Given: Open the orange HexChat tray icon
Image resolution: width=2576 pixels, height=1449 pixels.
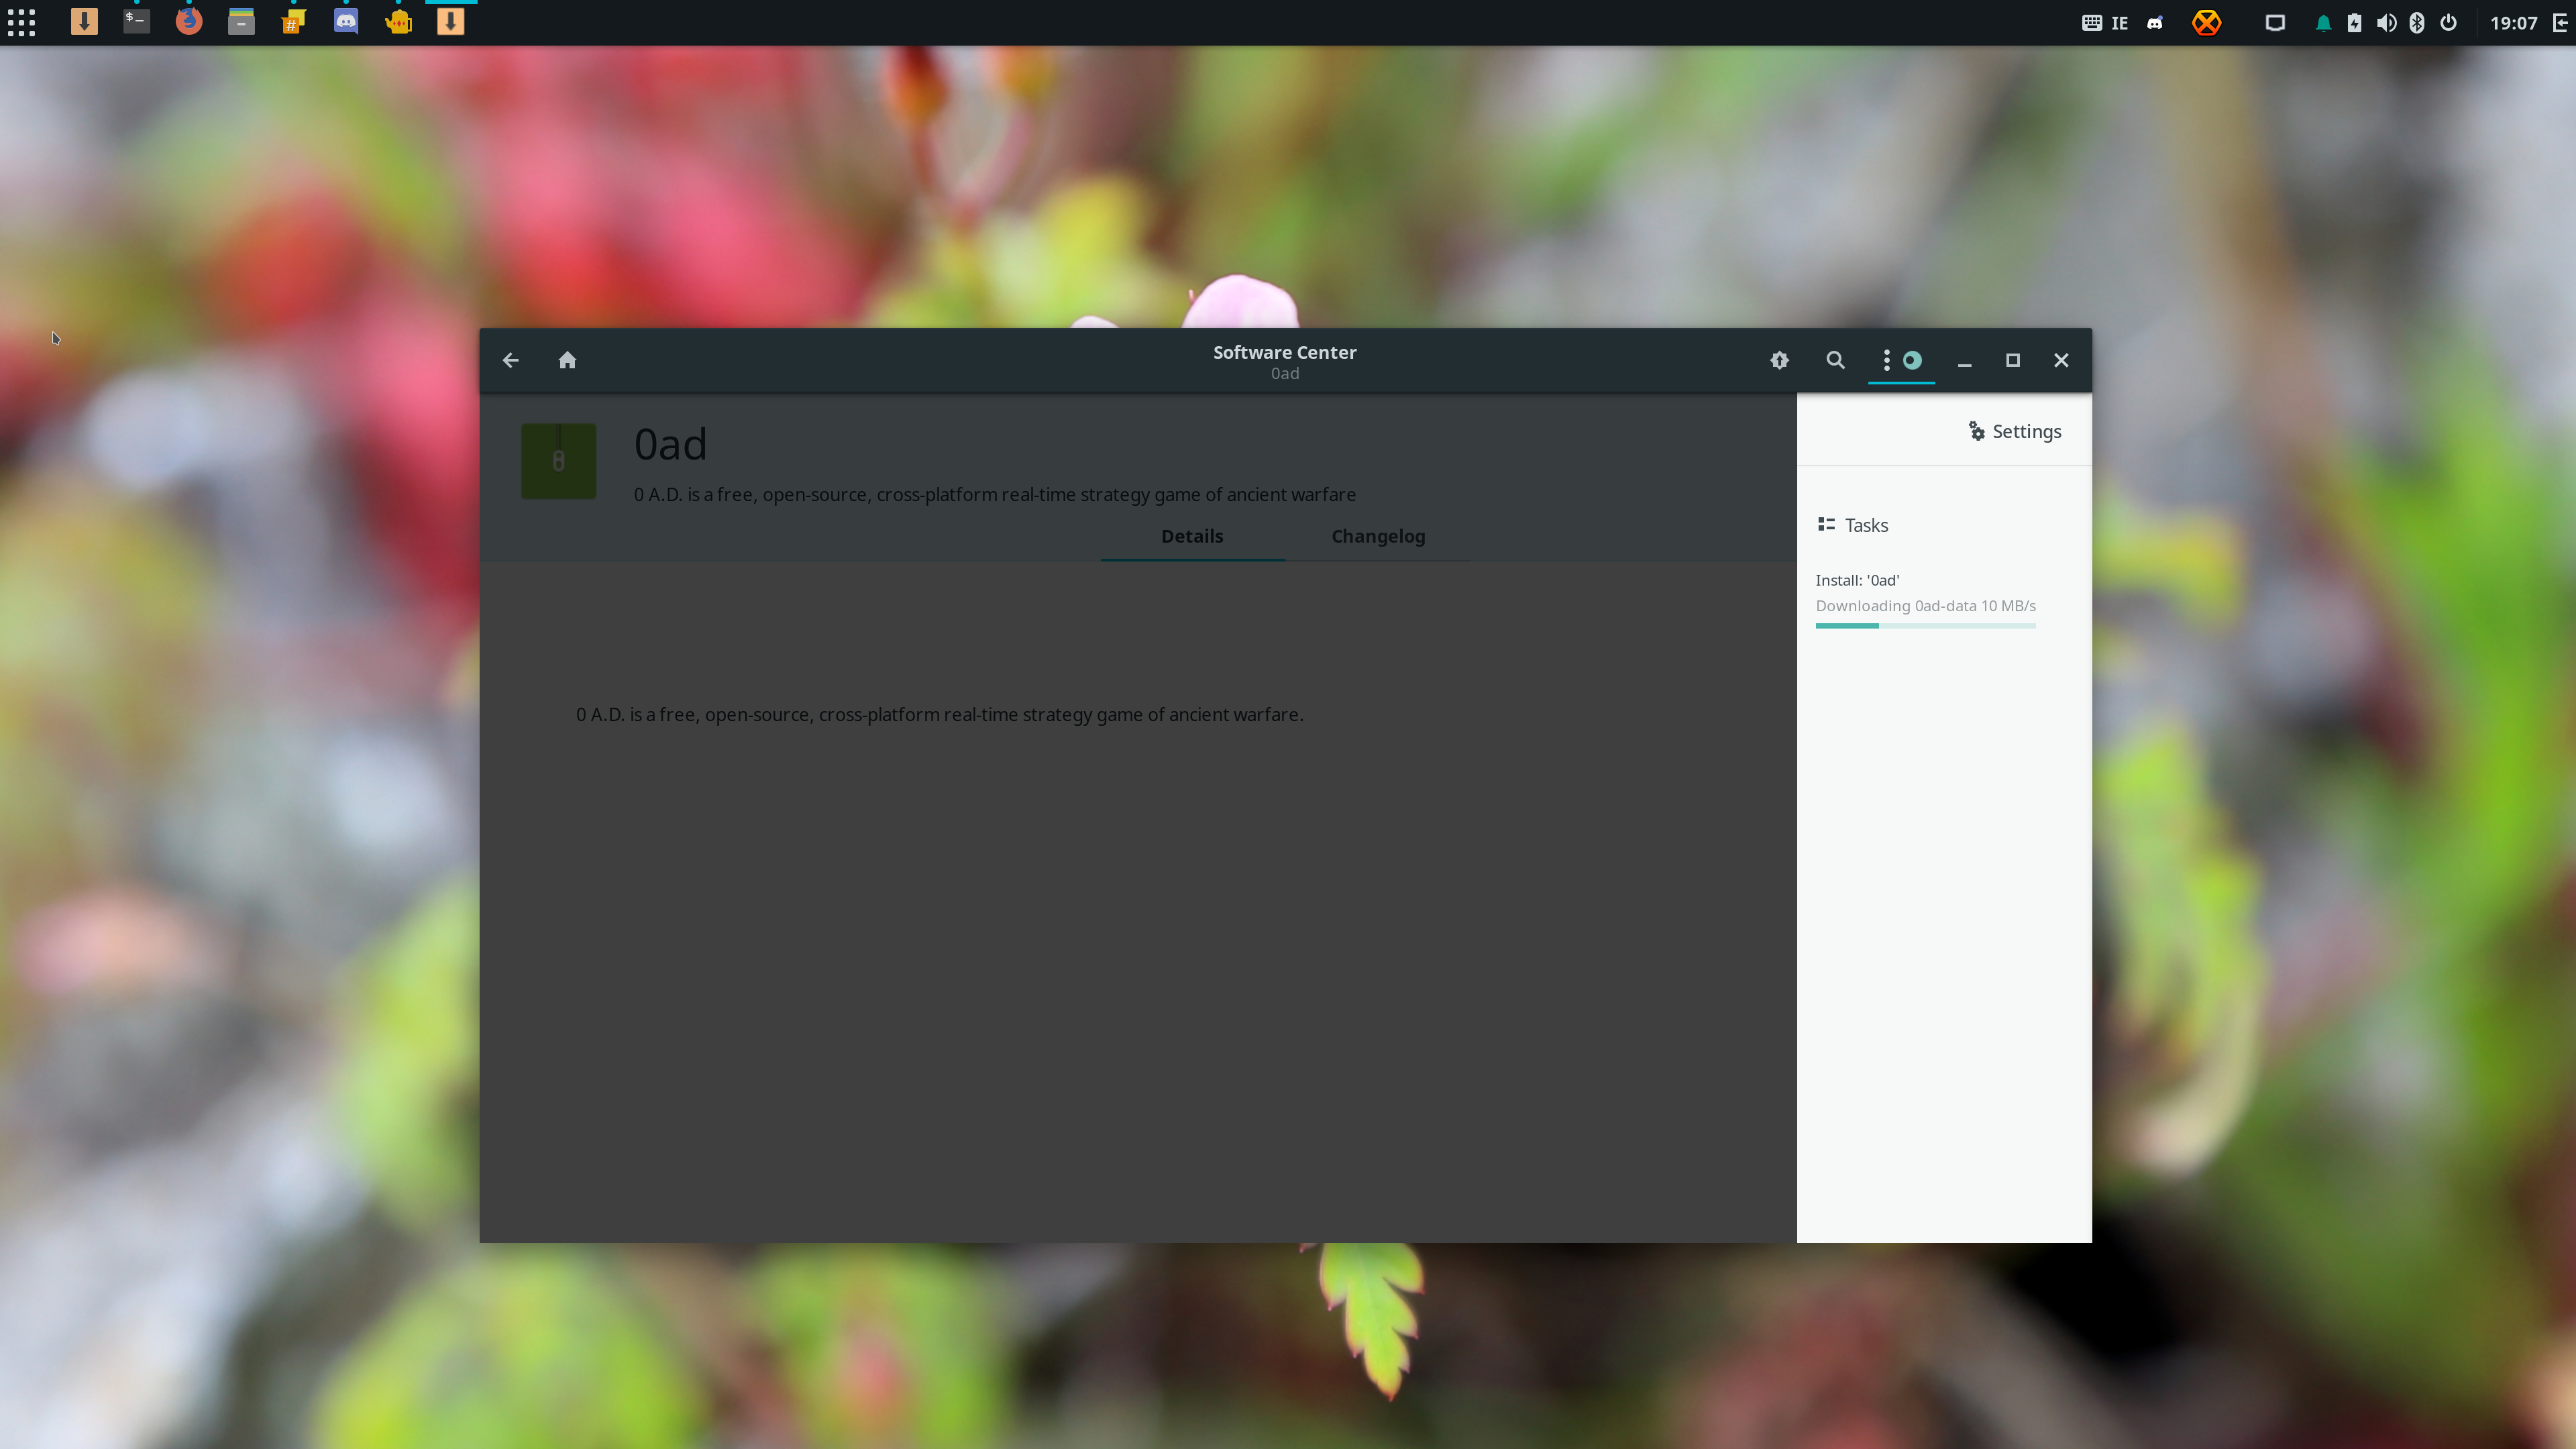Looking at the screenshot, I should click(x=2206, y=22).
